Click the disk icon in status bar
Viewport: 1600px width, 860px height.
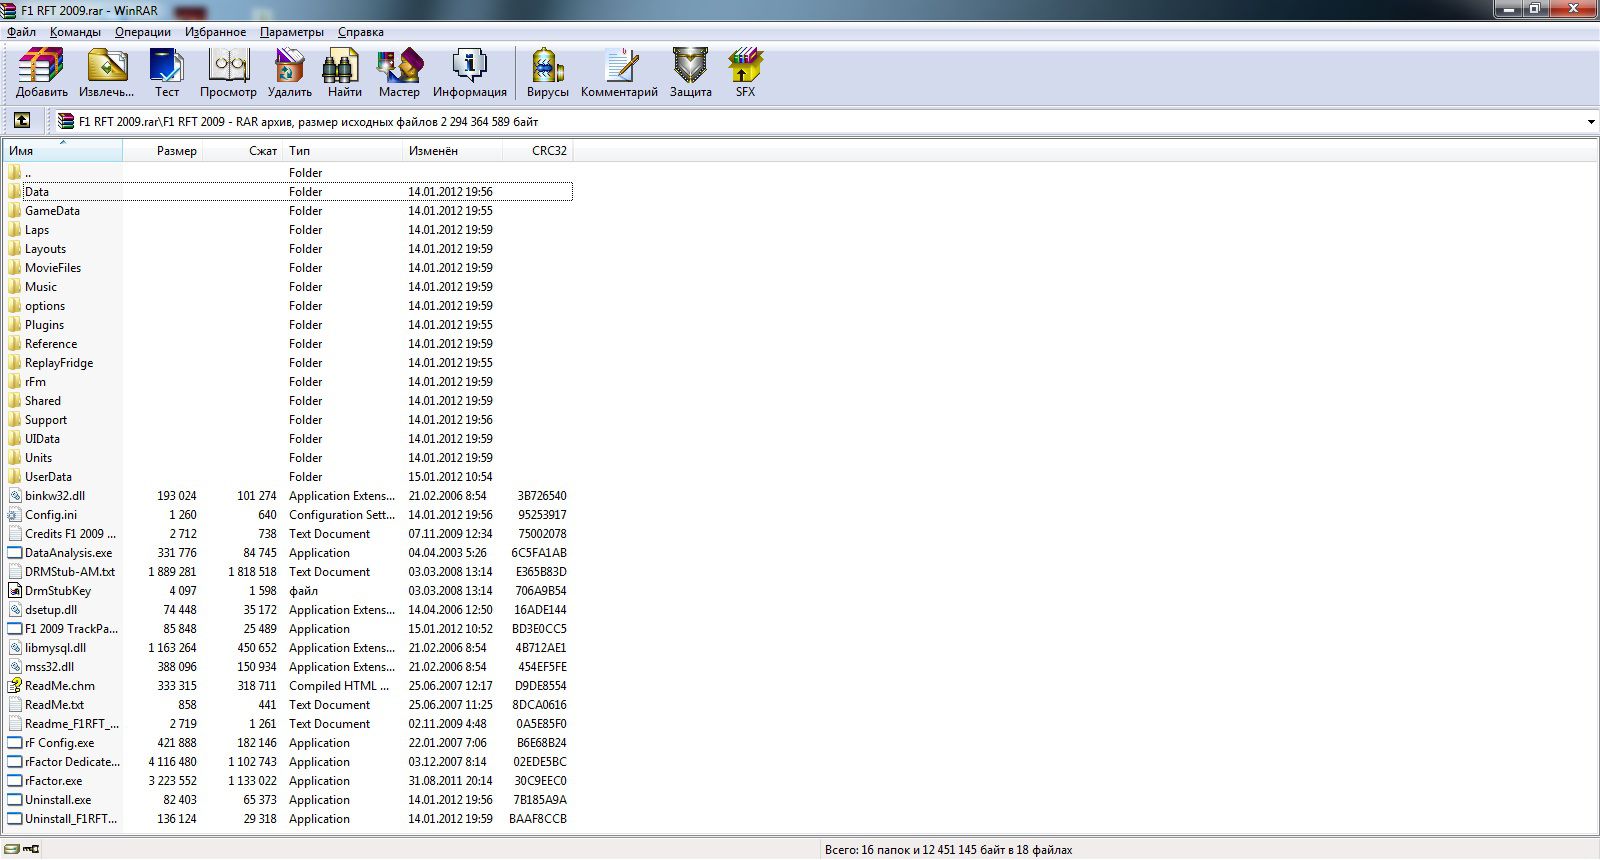13,849
